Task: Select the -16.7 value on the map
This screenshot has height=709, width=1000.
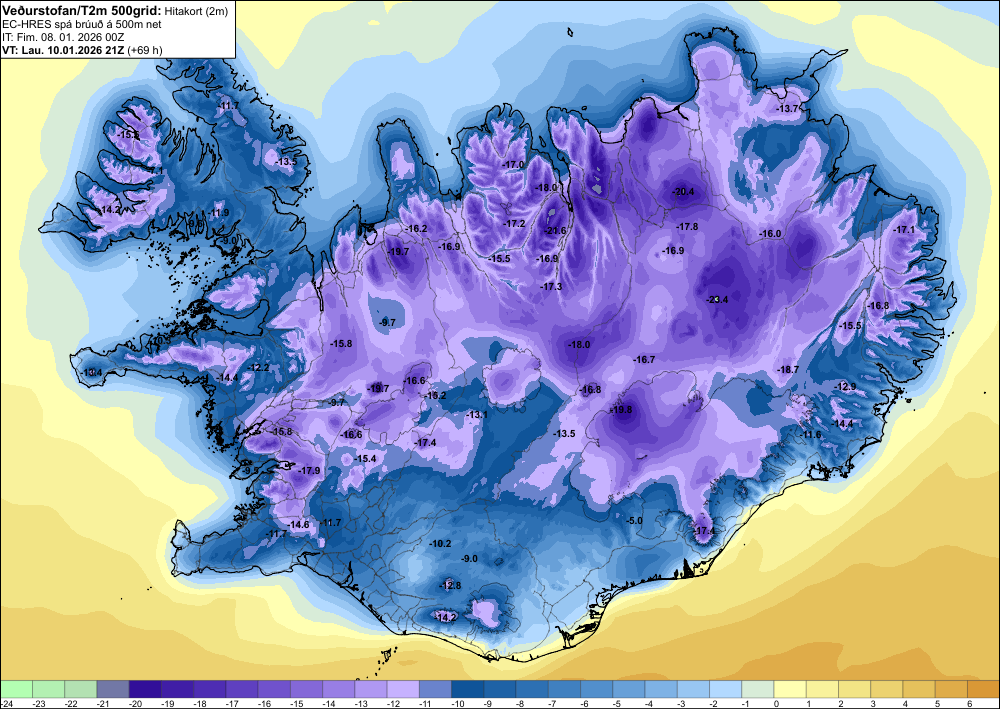Action: tap(644, 360)
